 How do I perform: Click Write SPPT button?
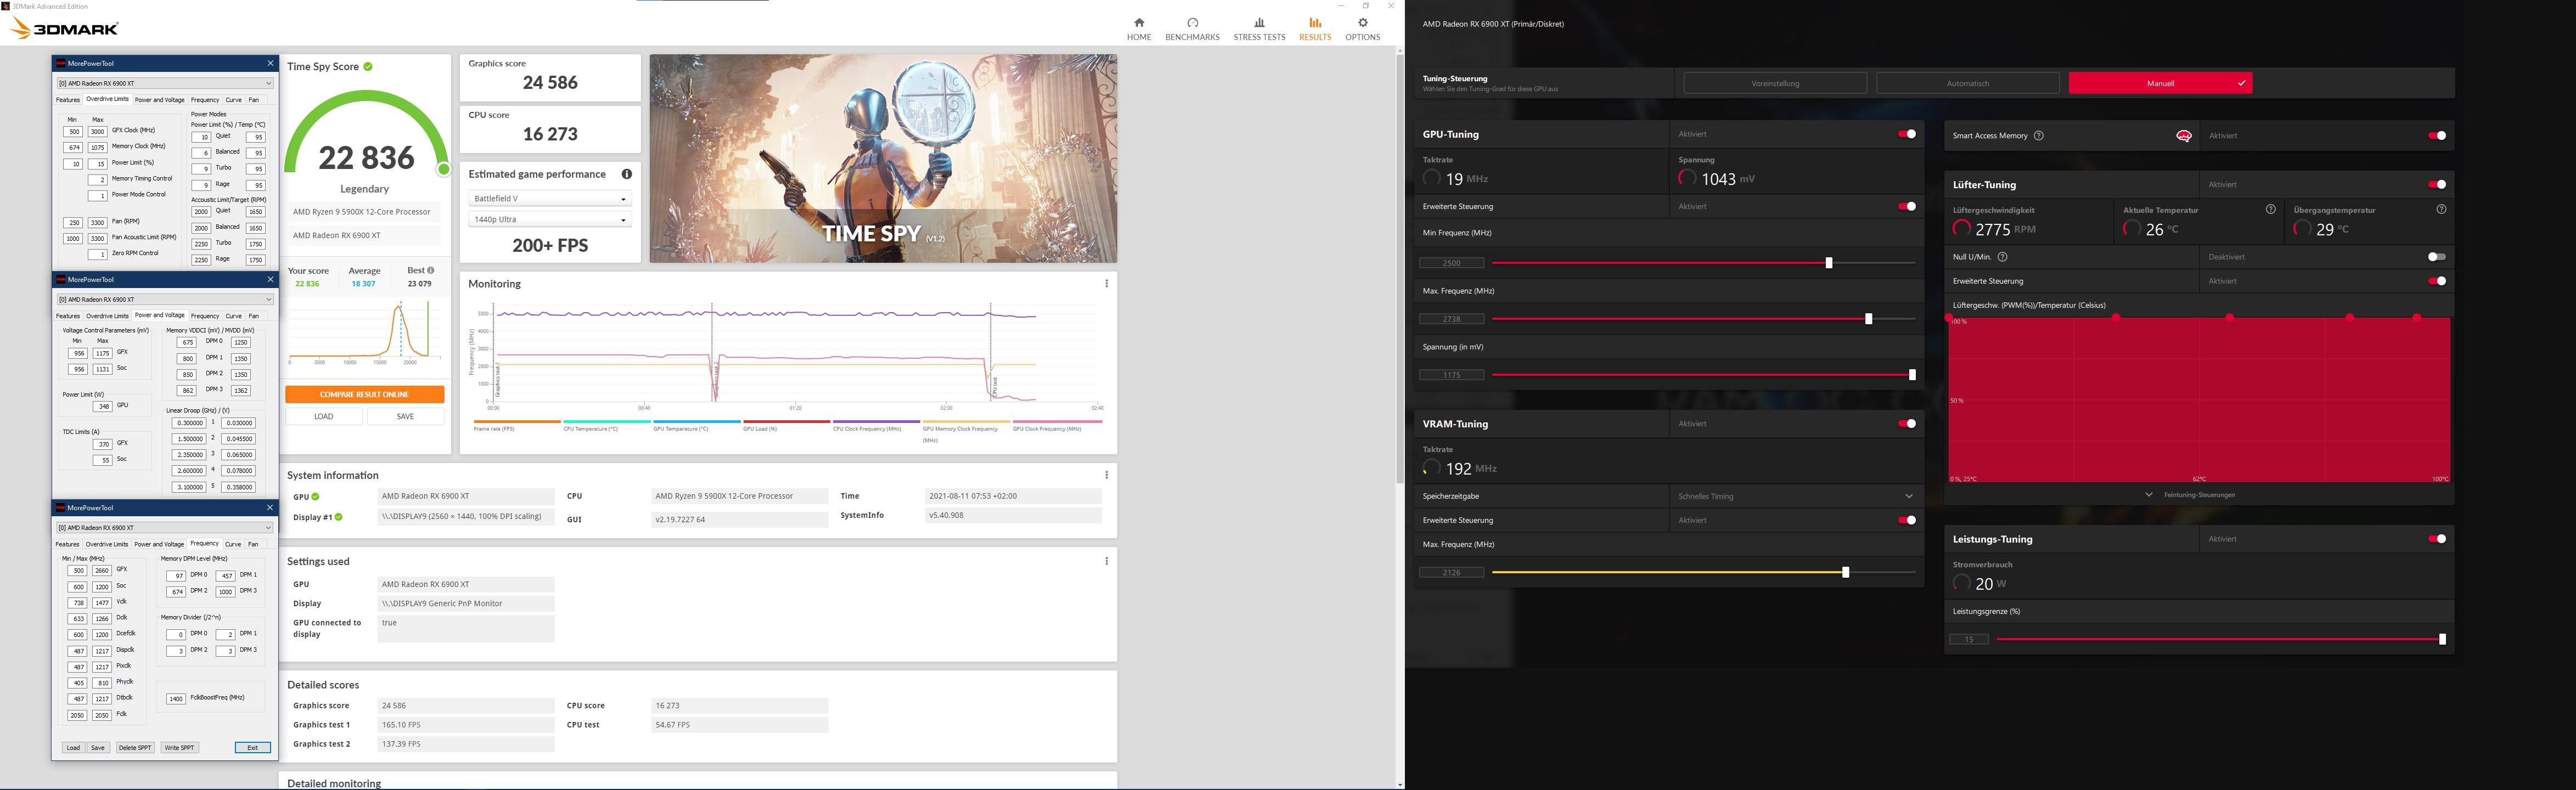[179, 748]
